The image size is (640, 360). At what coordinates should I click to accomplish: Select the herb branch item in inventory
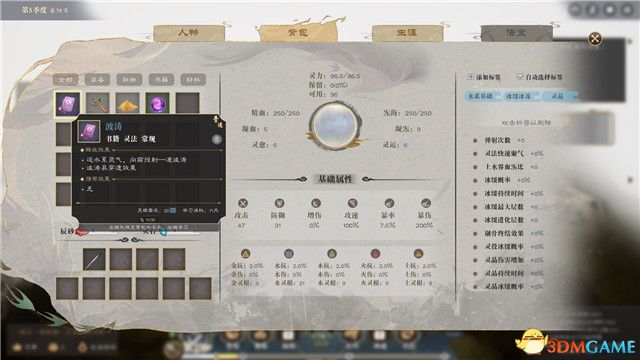(98, 103)
